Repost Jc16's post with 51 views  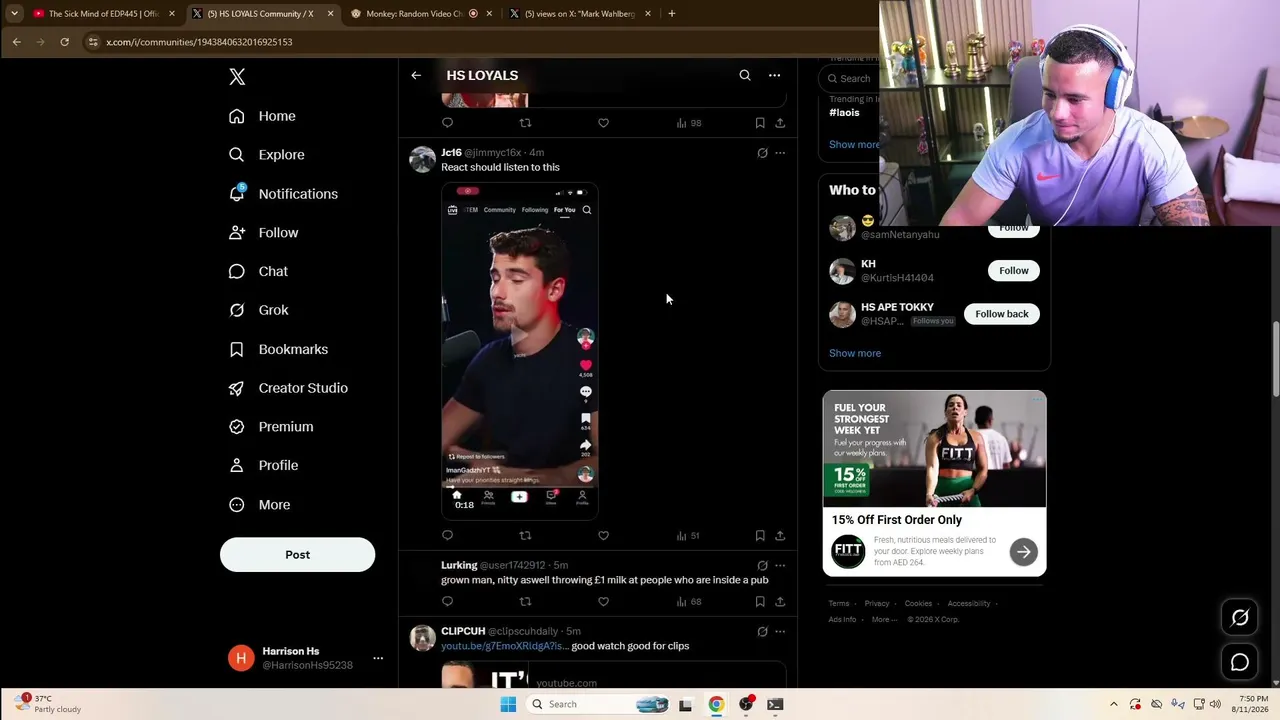click(x=525, y=536)
